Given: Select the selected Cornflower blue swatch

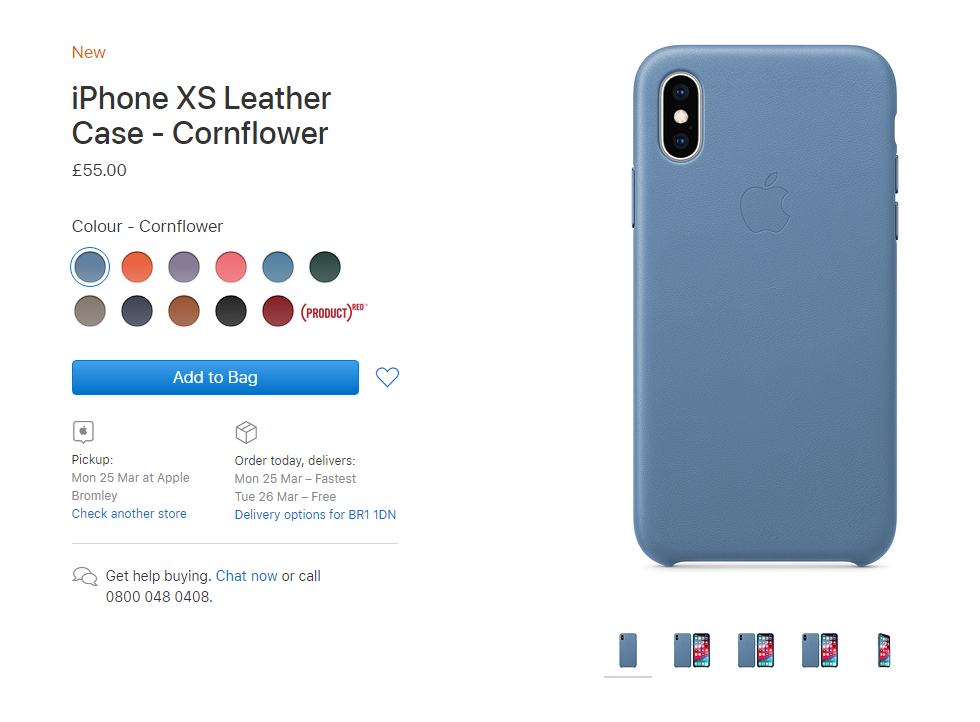Looking at the screenshot, I should tap(90, 267).
